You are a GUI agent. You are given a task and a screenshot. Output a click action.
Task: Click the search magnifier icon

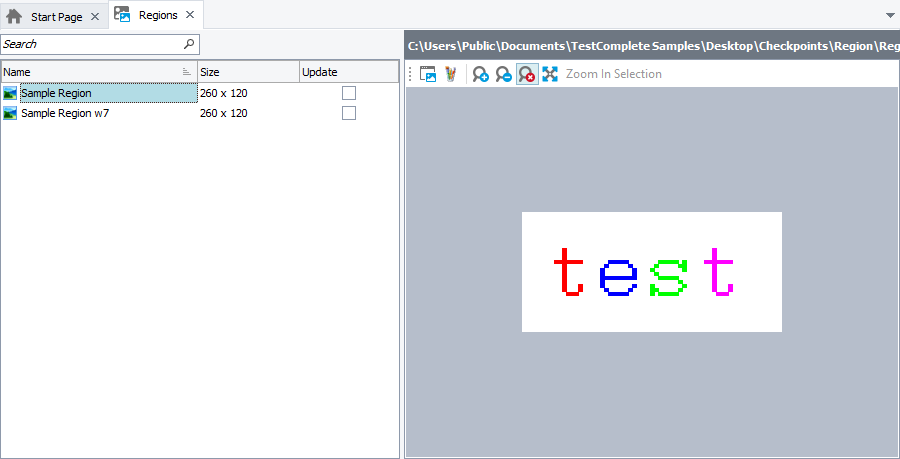tap(189, 45)
